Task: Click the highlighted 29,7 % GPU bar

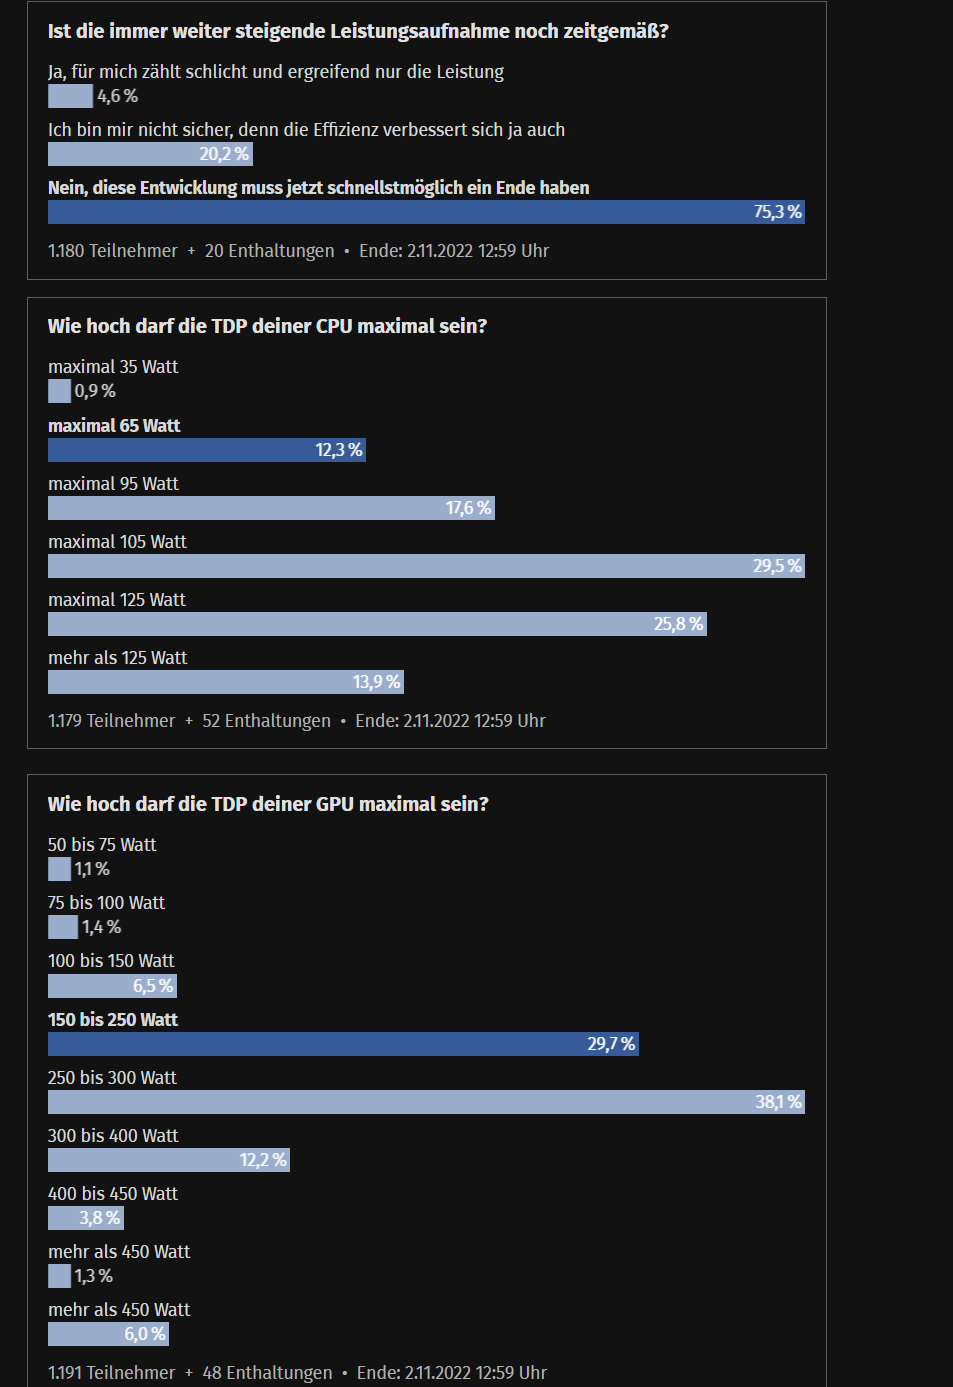Action: [x=343, y=1044]
